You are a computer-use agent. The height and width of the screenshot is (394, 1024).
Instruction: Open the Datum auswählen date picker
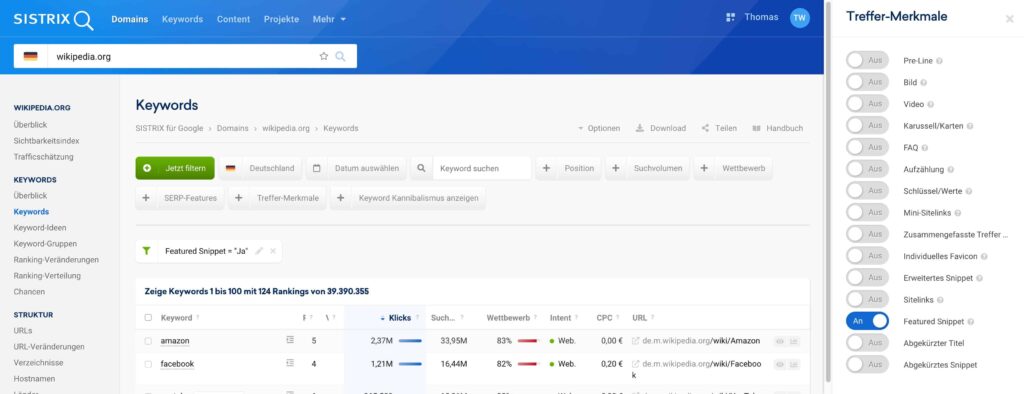point(356,168)
